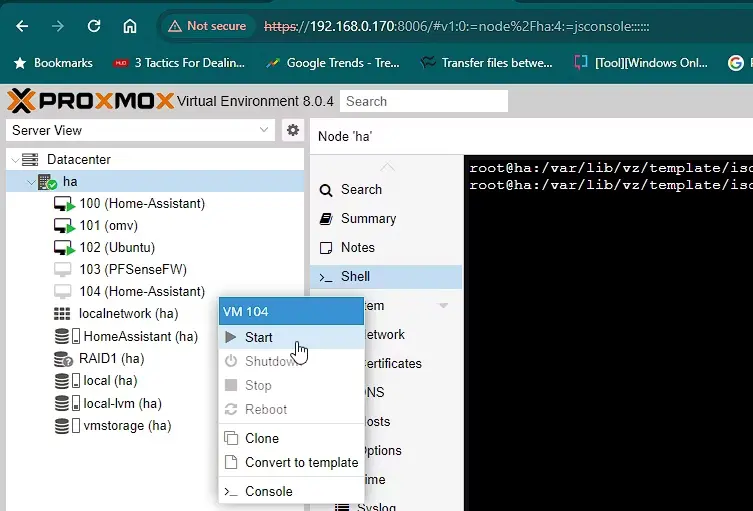The image size is (753, 511).
Task: Select the 'ha' node icon
Action: [48, 182]
